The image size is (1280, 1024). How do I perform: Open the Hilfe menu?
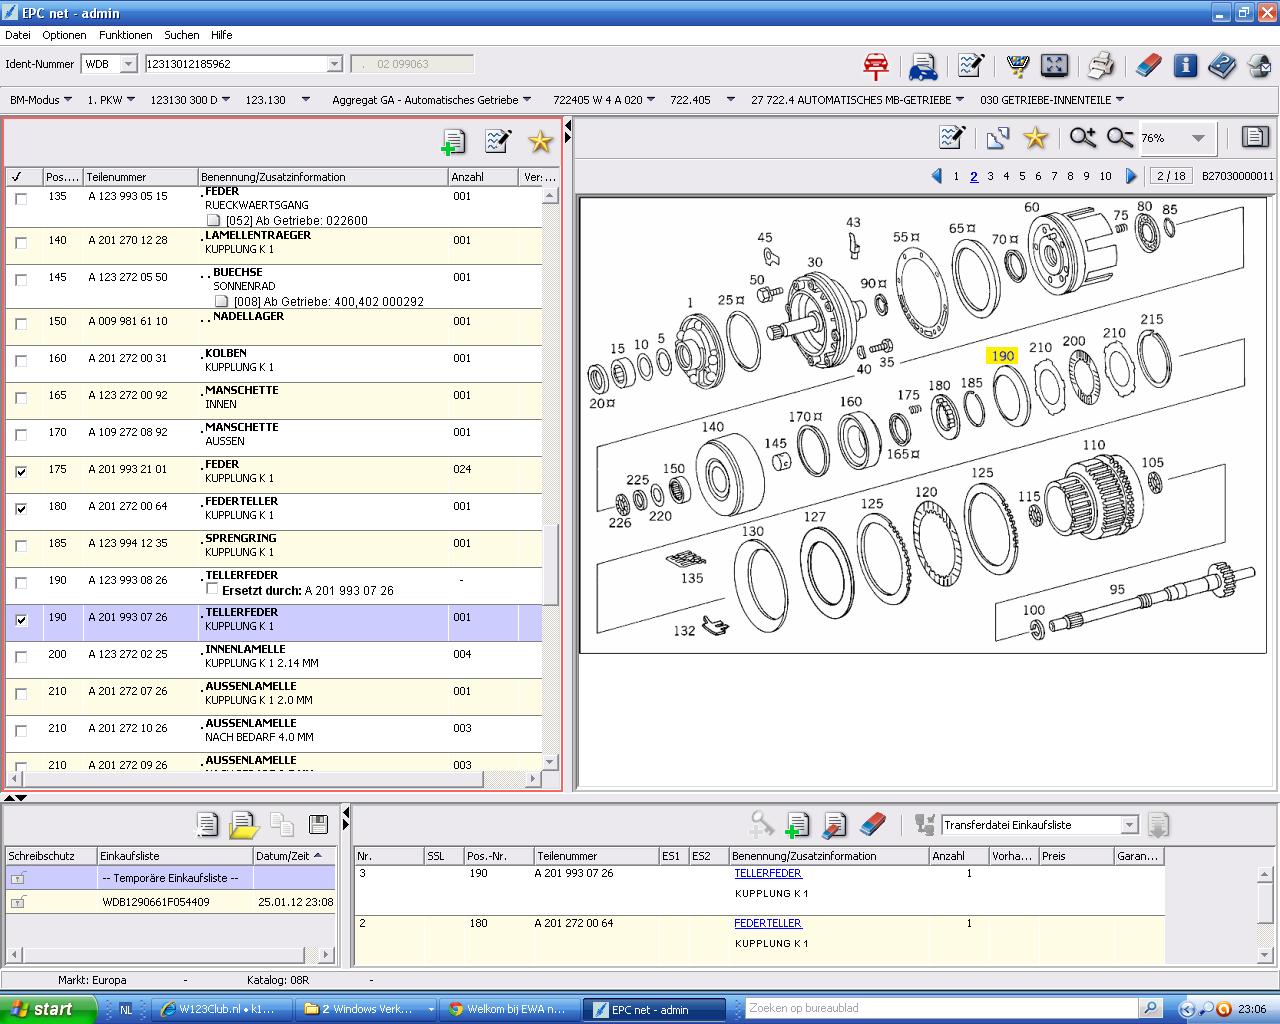(x=221, y=35)
